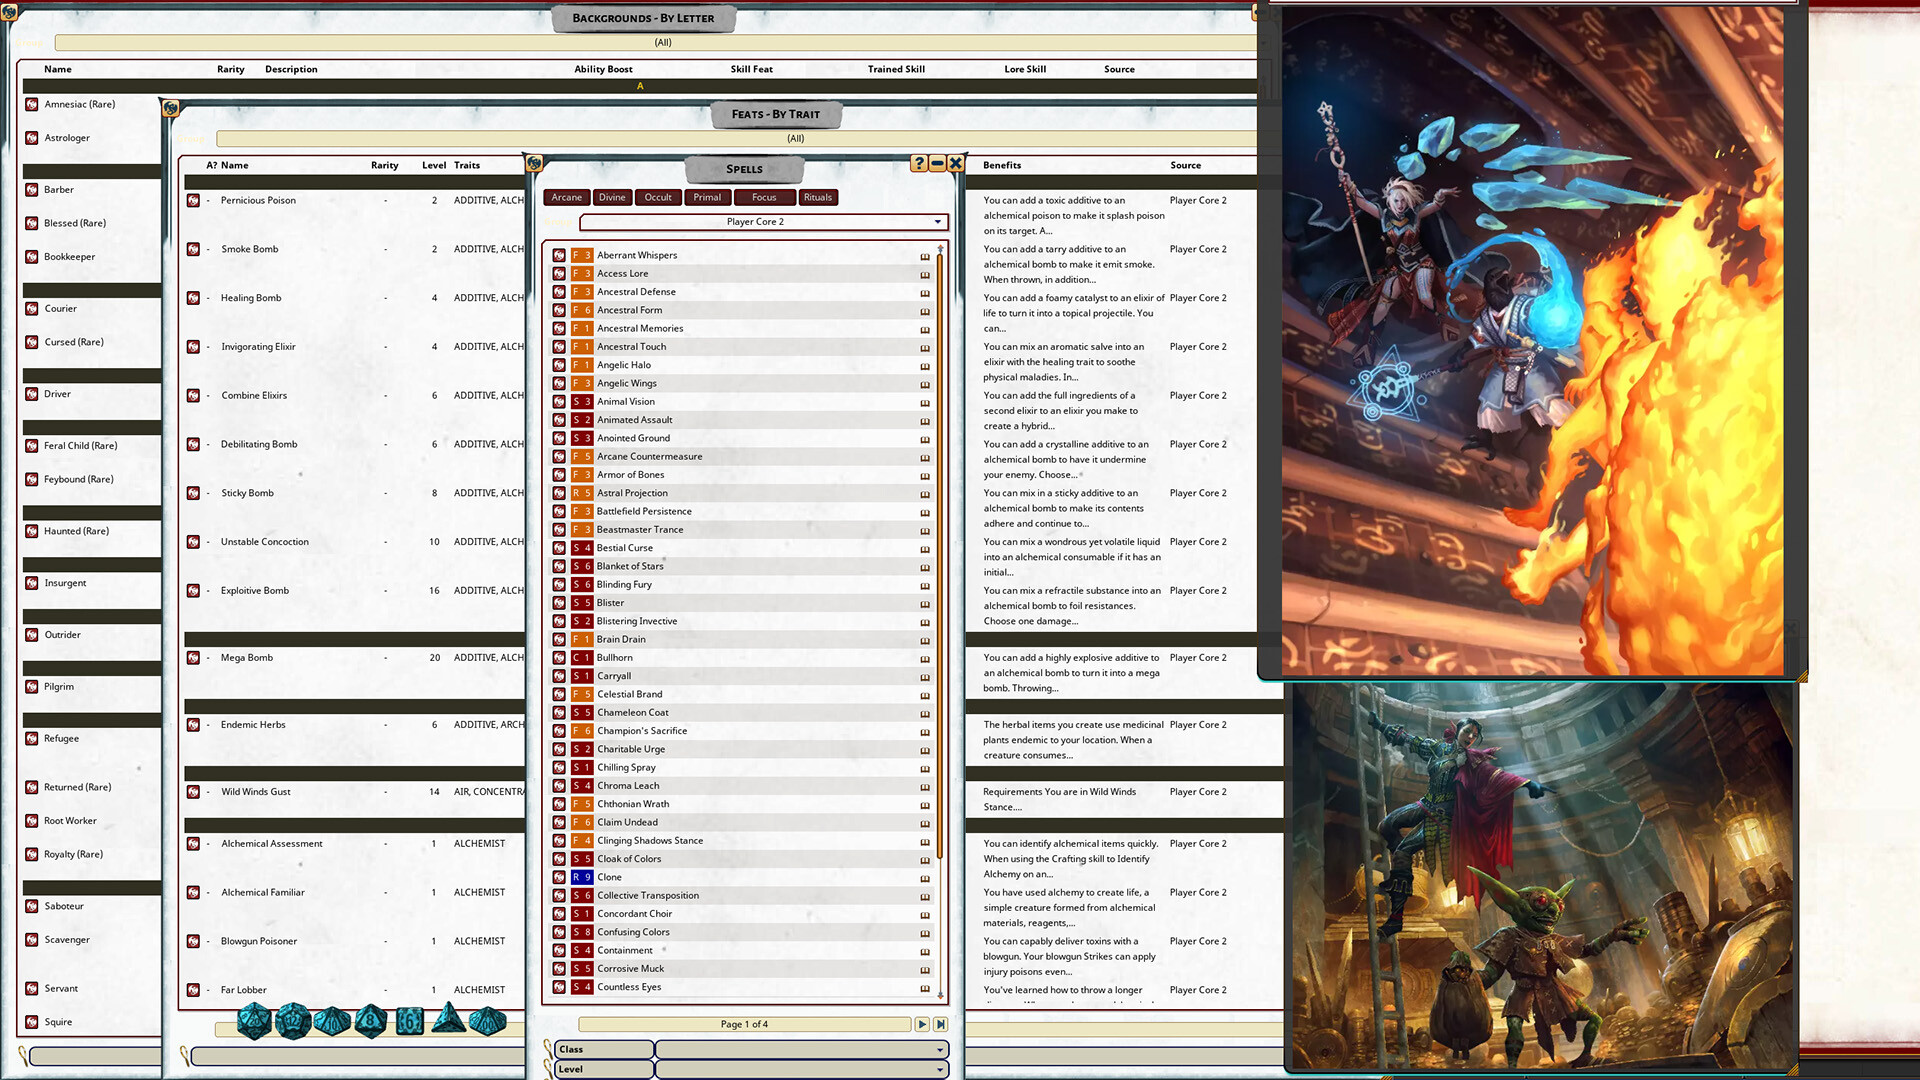Click the Backgrounds search filter field
Image resolution: width=1920 pixels, height=1080 pixels.
95,1056
